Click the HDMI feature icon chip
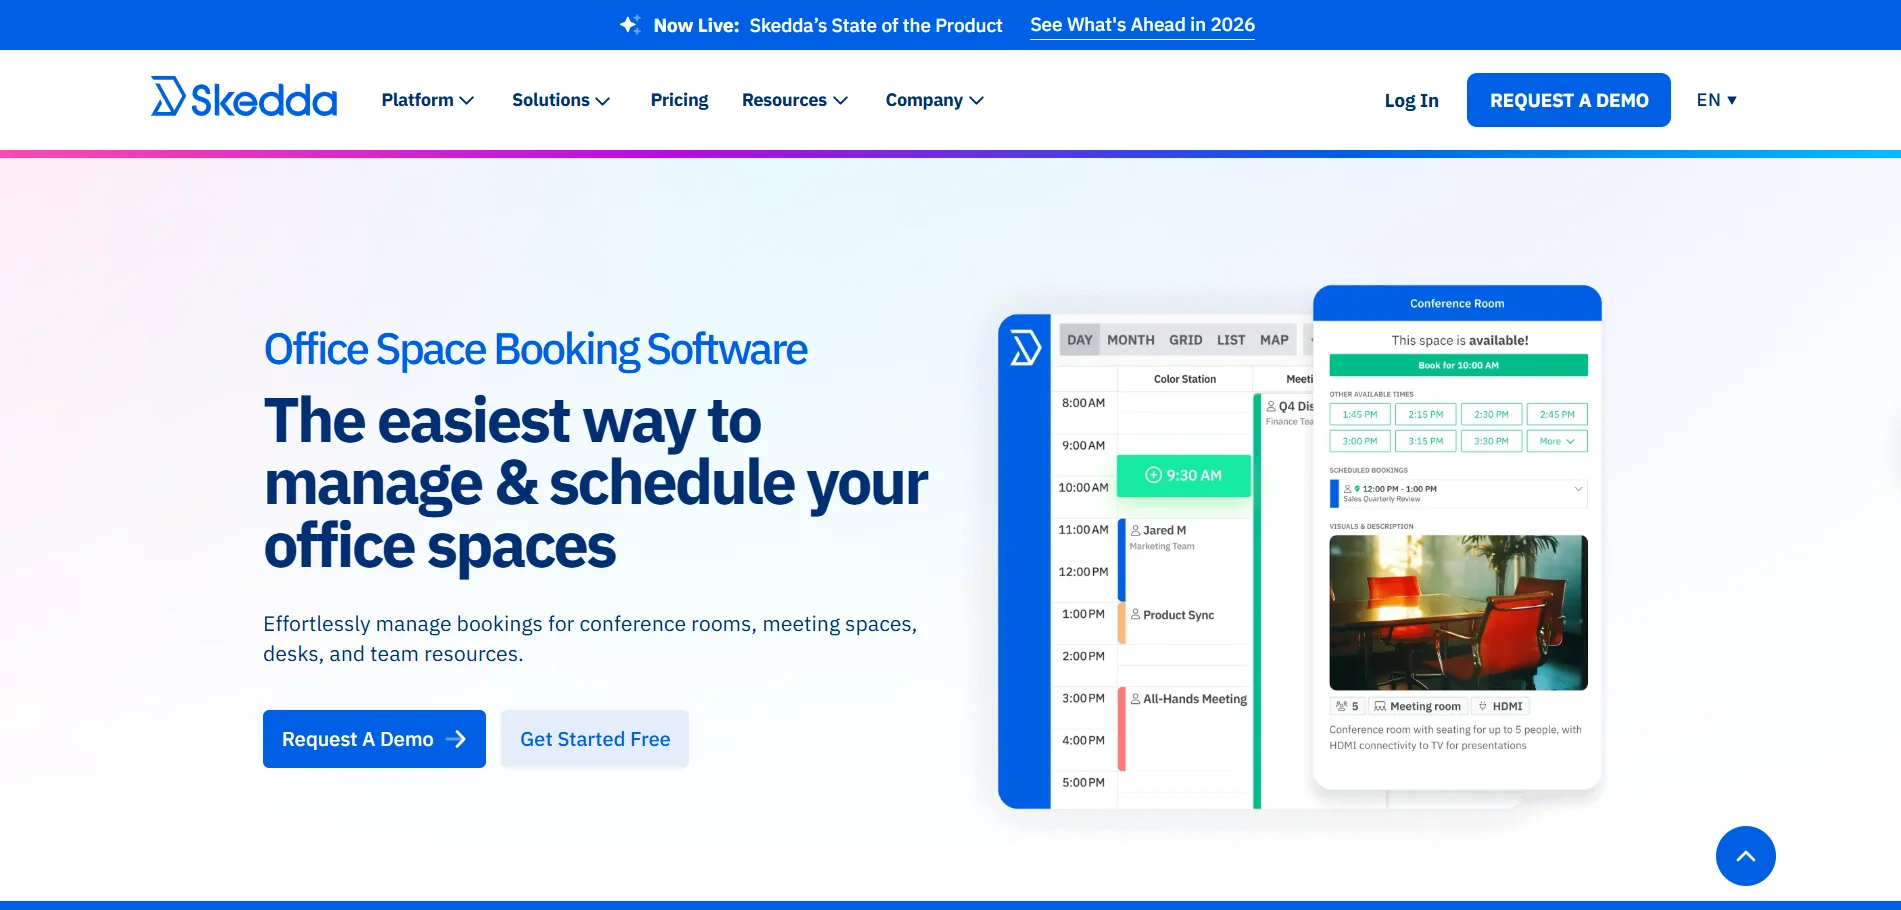The width and height of the screenshot is (1901, 910). 1484,705
